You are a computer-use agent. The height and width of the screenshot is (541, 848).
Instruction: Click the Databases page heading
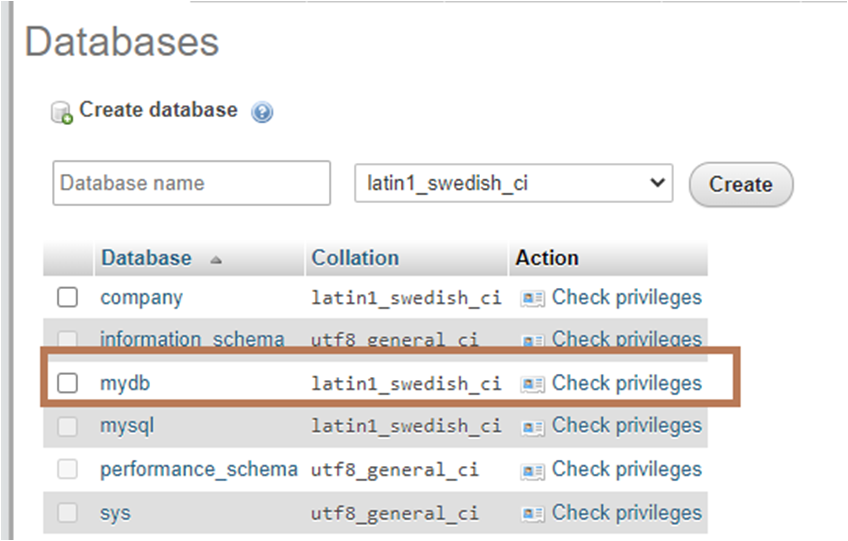click(x=122, y=42)
